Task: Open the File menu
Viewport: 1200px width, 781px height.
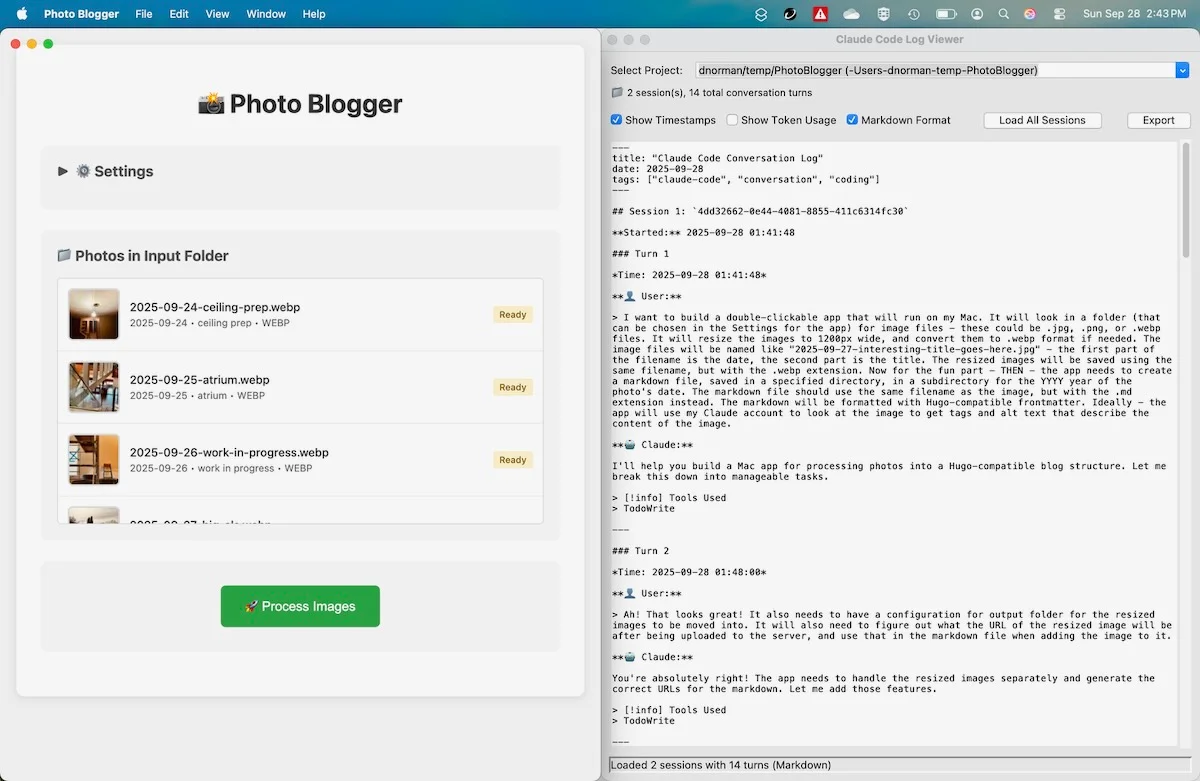Action: pyautogui.click(x=143, y=14)
